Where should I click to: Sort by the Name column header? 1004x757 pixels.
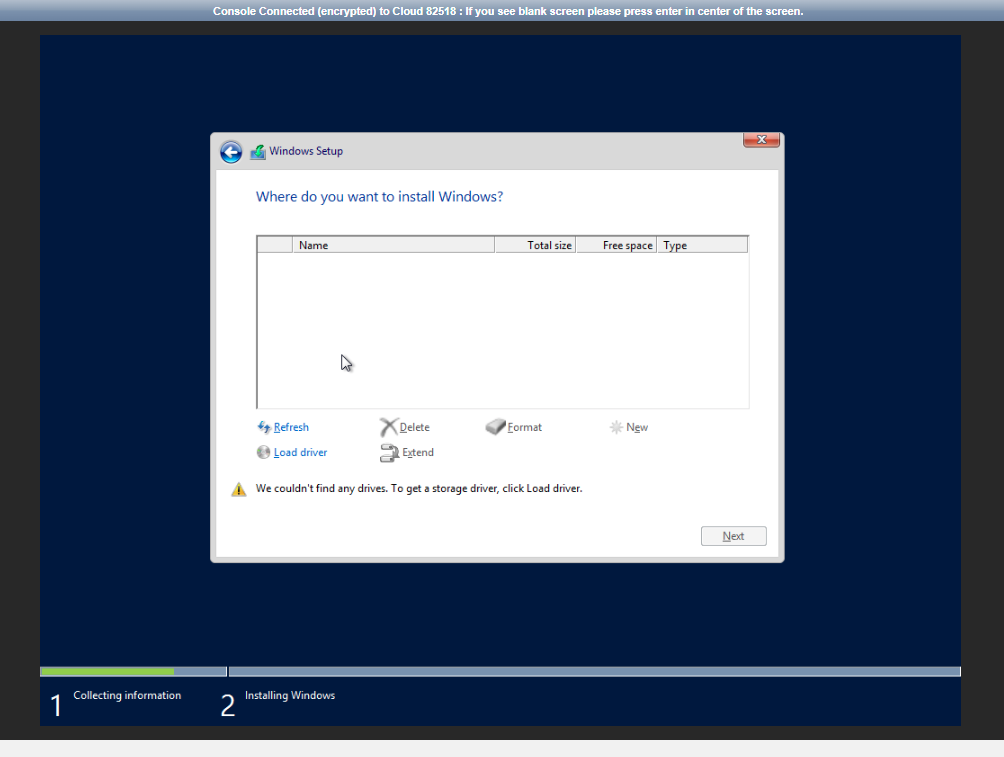(394, 245)
